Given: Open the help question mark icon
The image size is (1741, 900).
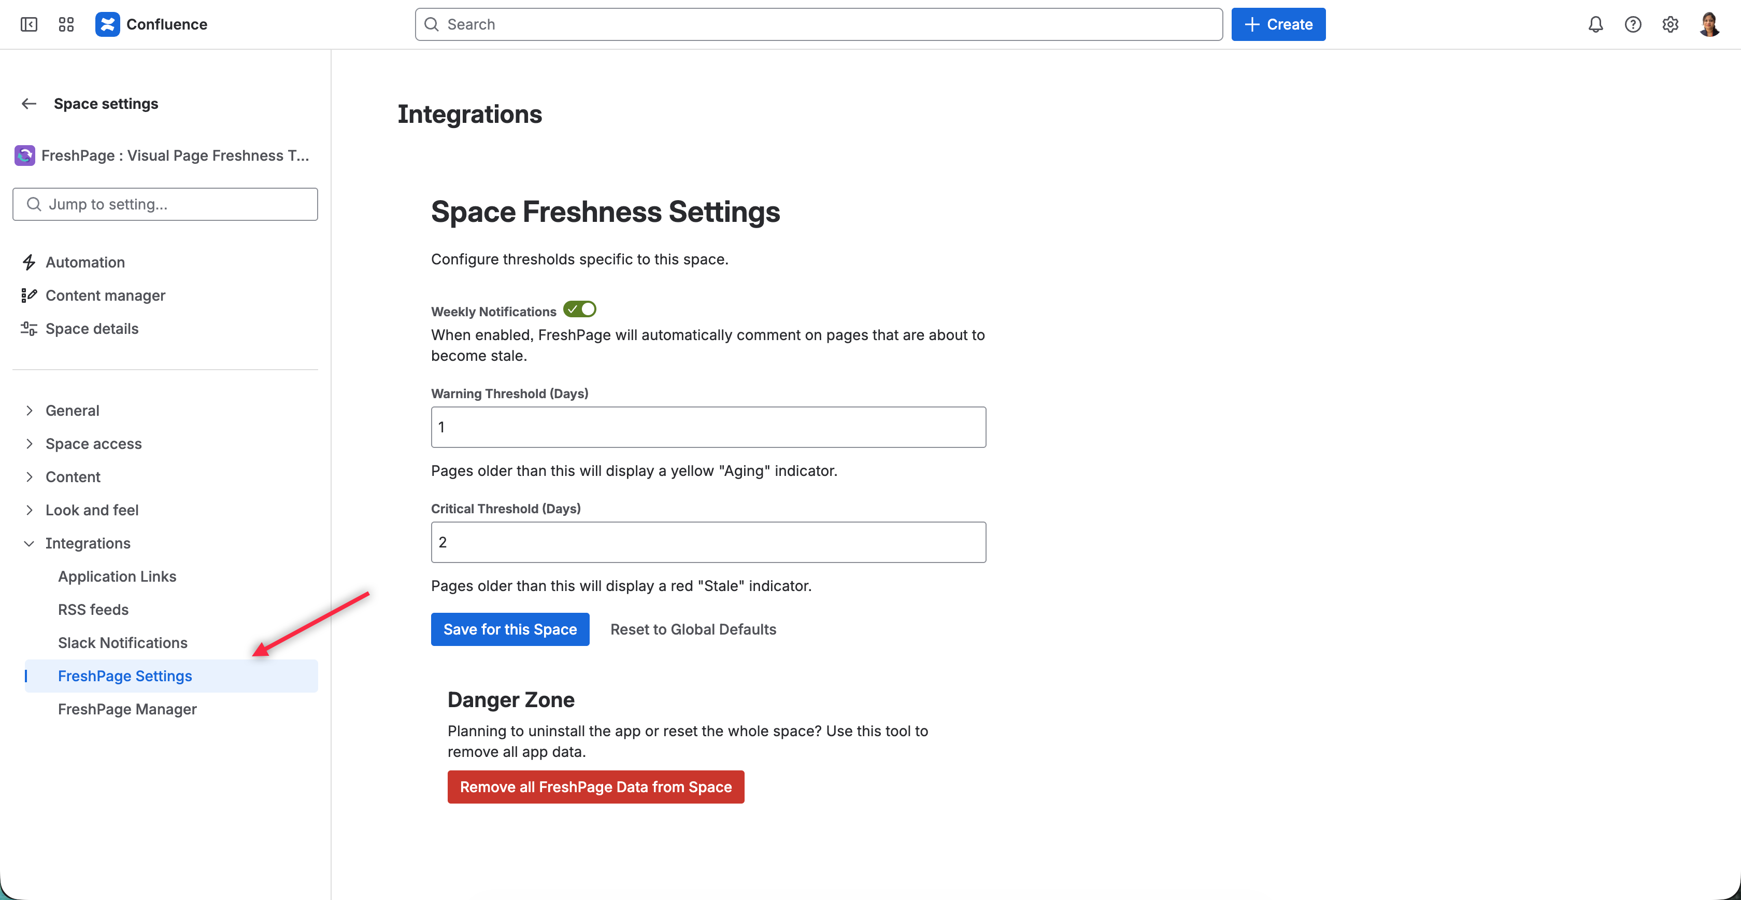Looking at the screenshot, I should point(1633,24).
